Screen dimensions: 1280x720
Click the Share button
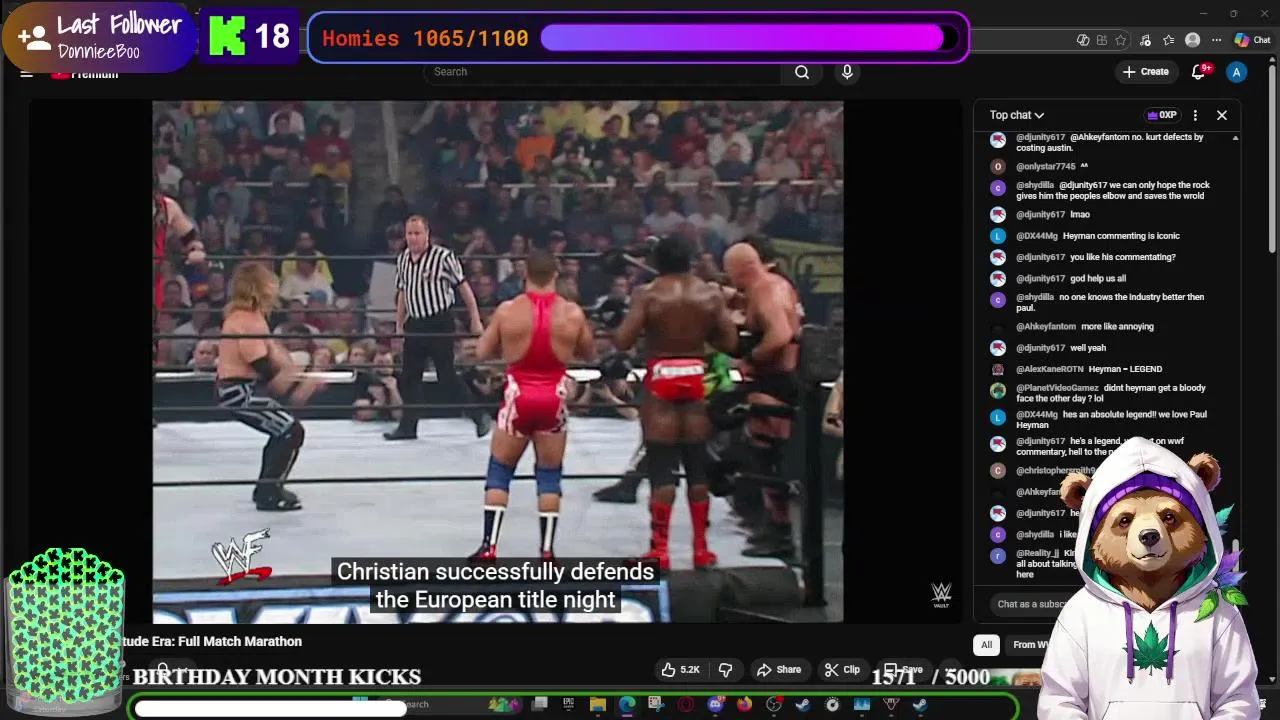(x=779, y=670)
